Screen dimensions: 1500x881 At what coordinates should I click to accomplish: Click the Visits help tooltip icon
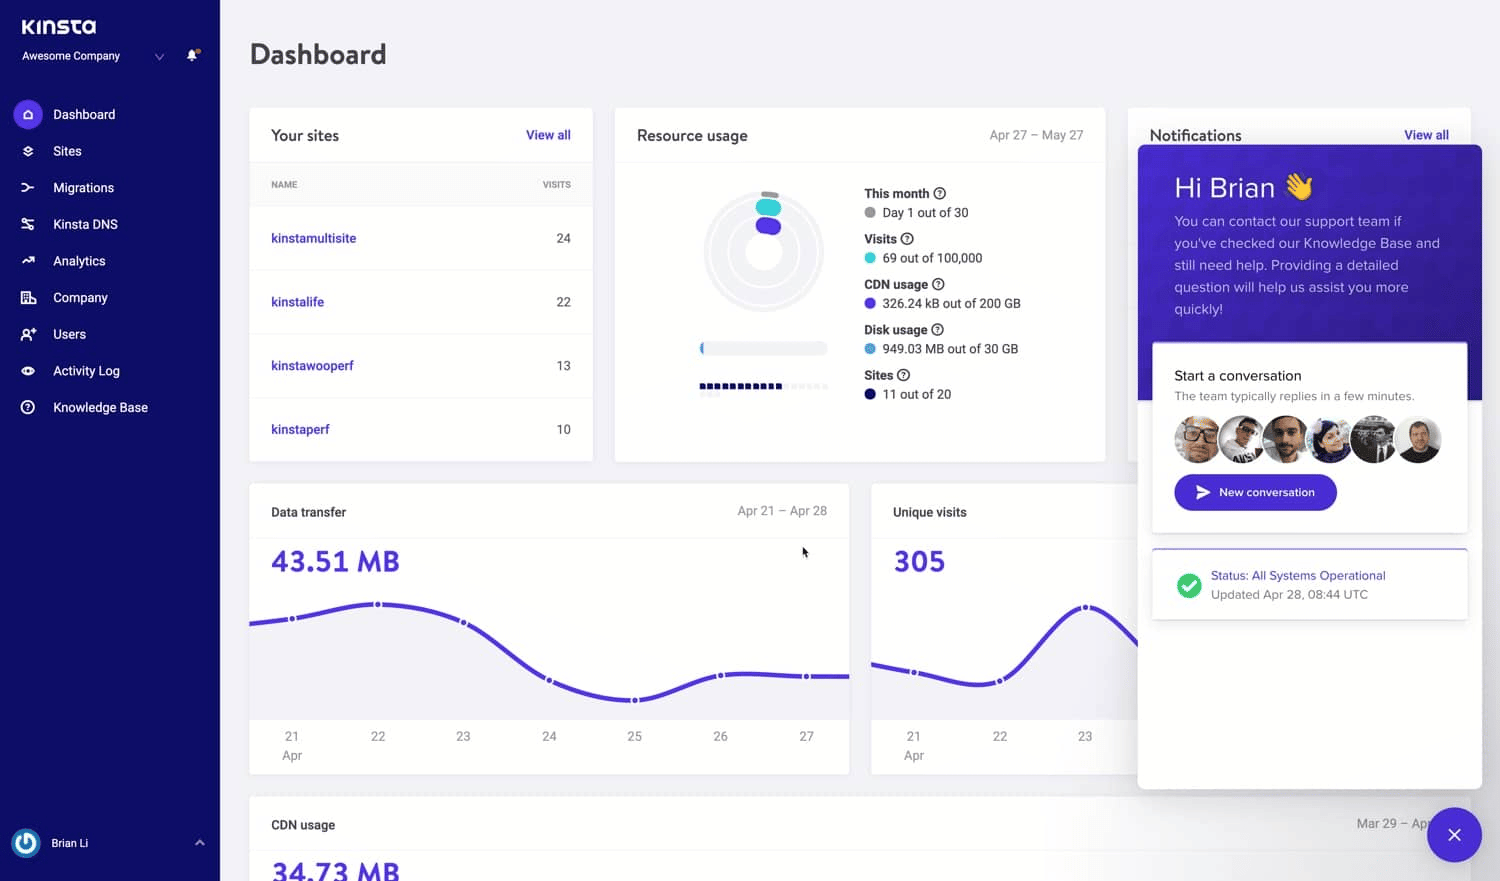[x=908, y=239]
